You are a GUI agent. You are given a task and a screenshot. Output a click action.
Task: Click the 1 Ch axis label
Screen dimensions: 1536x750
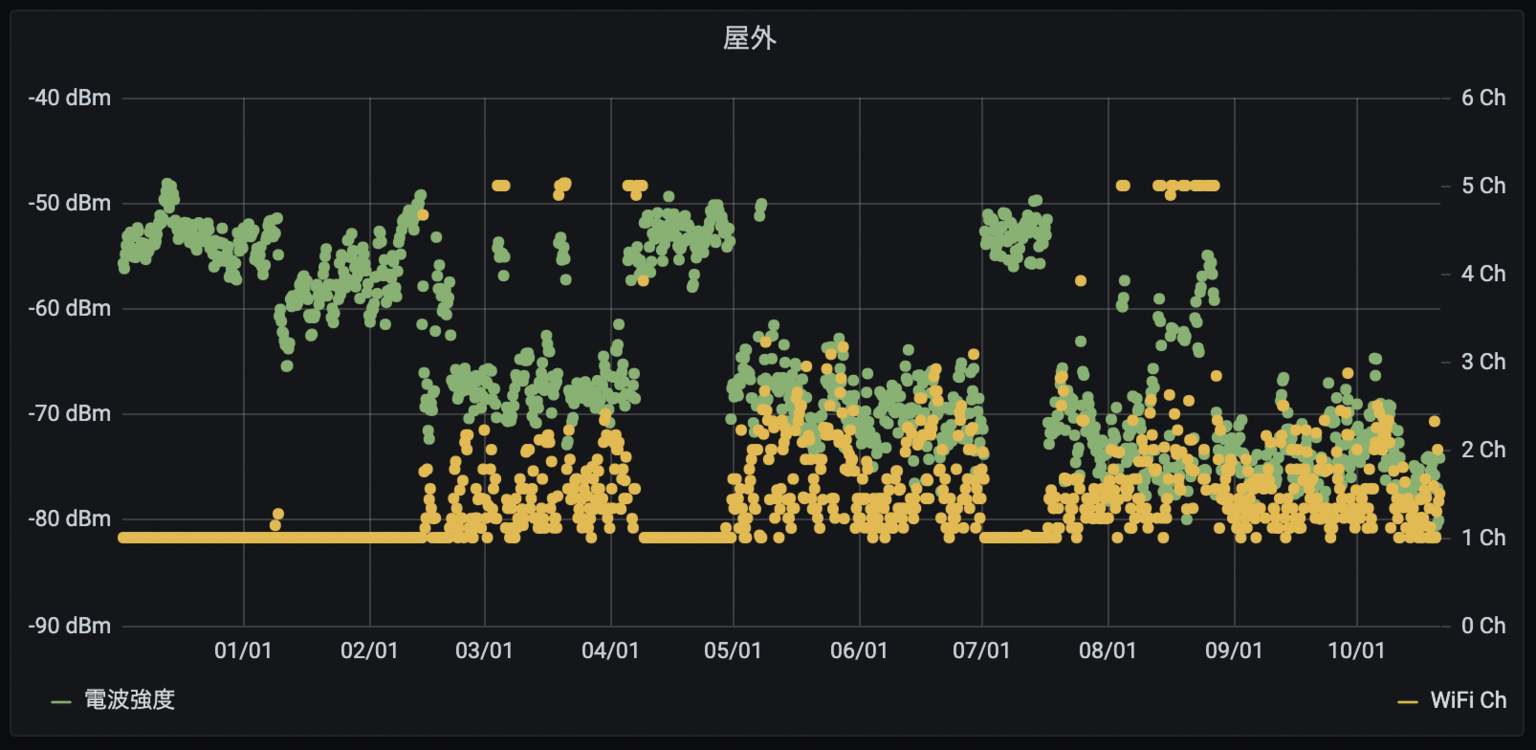coord(1483,538)
